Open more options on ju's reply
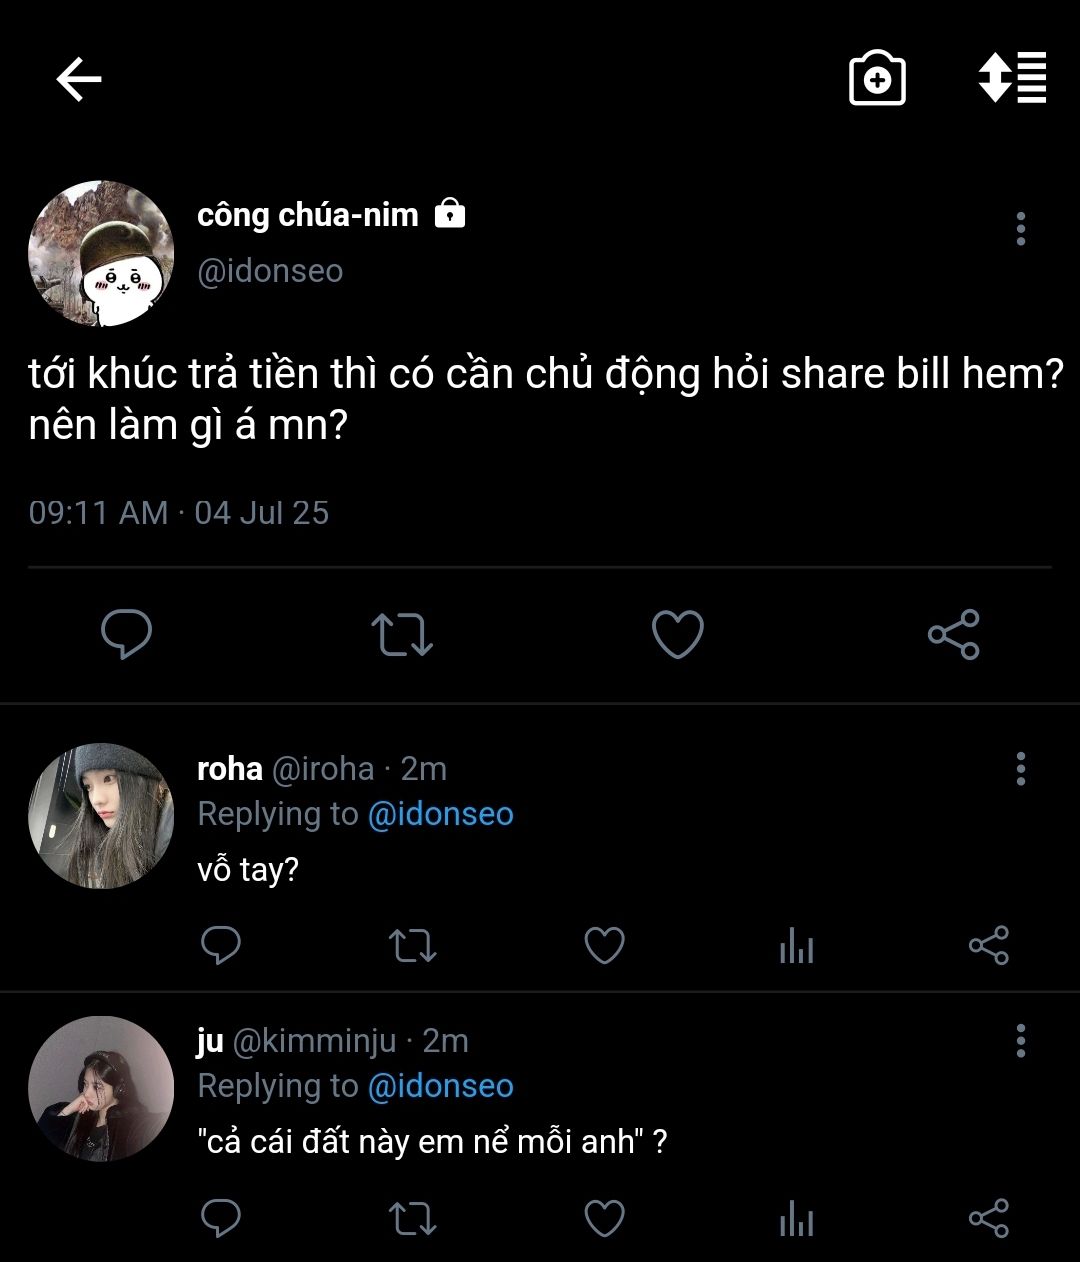The image size is (1080, 1262). [x=1020, y=1041]
